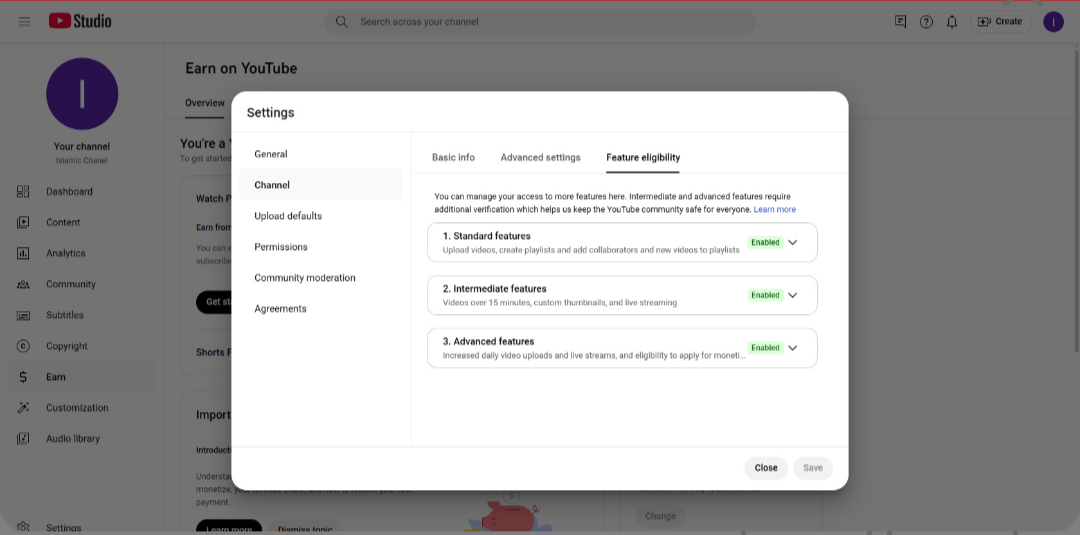
Task: Click the 3. Advanced features title
Action: tap(488, 342)
